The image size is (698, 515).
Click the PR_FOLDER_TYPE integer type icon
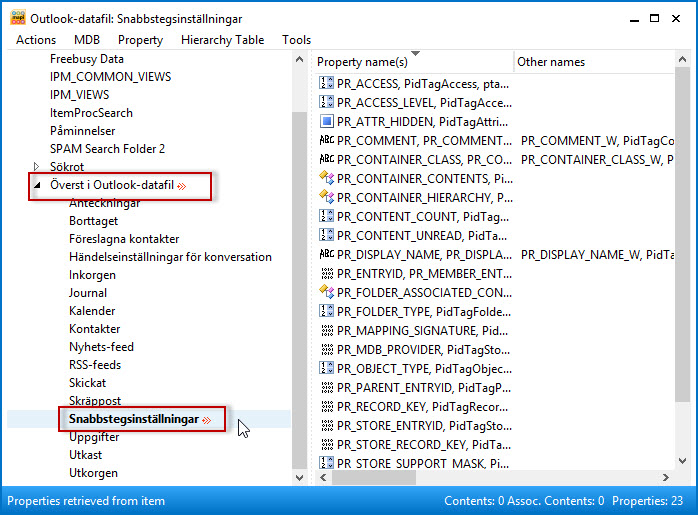click(x=326, y=311)
